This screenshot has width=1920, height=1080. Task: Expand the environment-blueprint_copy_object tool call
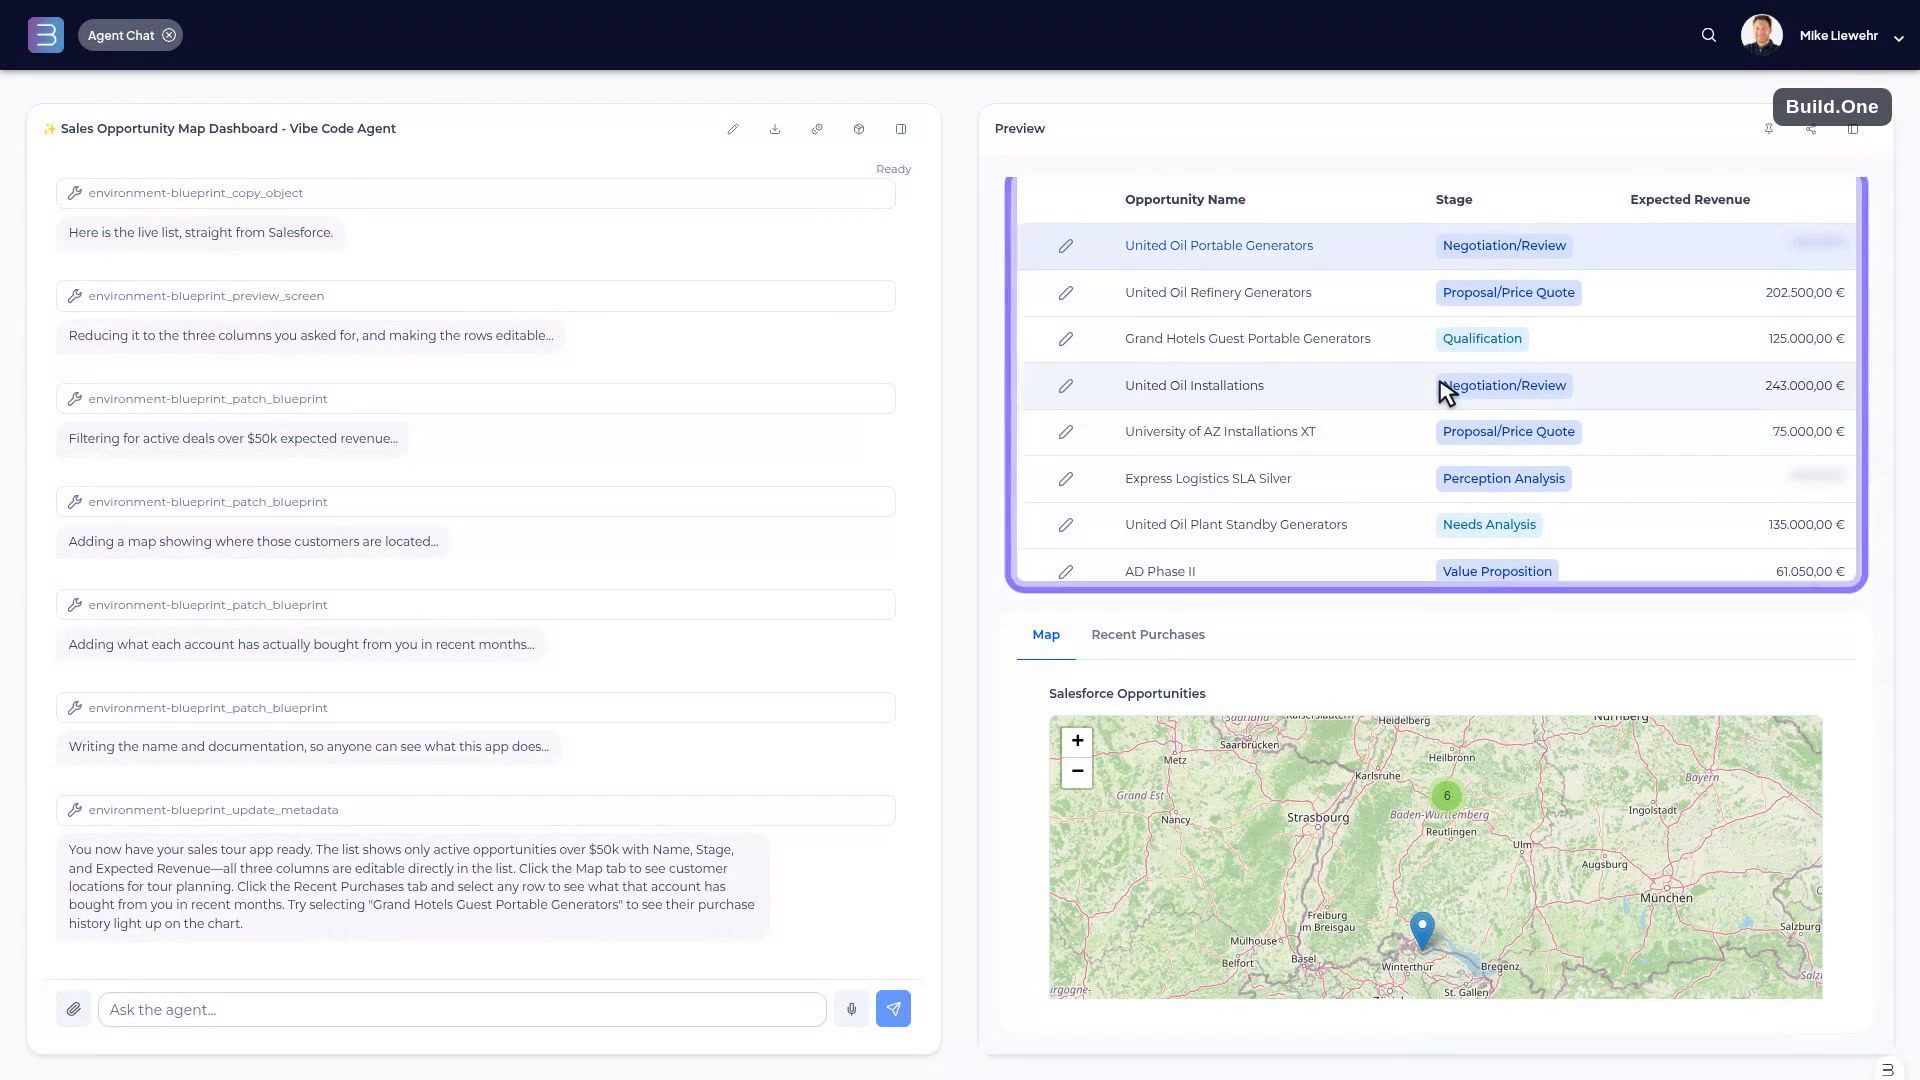click(x=476, y=193)
